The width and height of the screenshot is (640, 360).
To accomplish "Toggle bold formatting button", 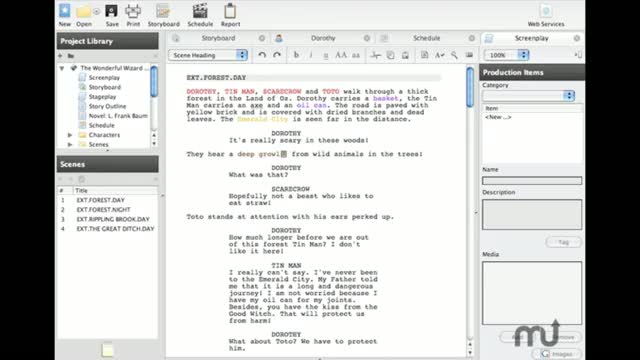I will (296, 55).
